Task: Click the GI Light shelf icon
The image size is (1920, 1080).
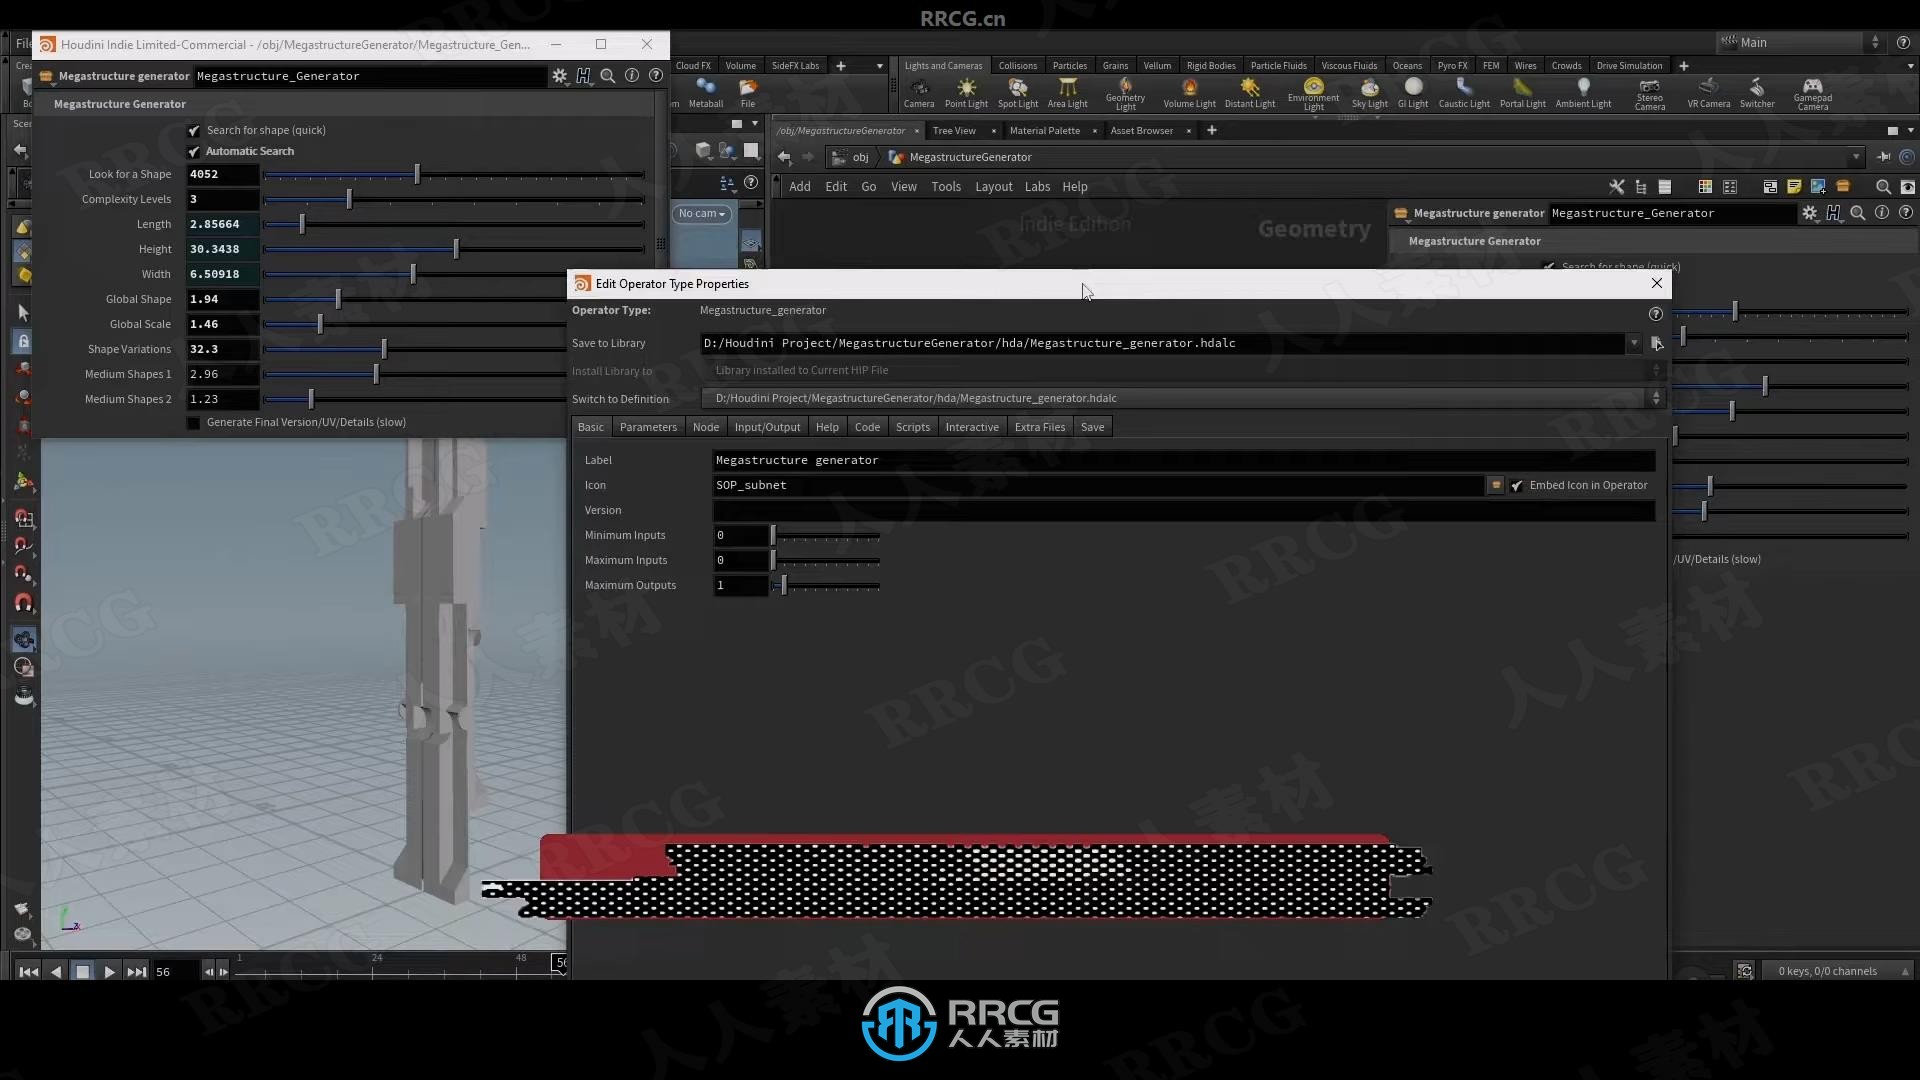Action: pyautogui.click(x=1413, y=92)
